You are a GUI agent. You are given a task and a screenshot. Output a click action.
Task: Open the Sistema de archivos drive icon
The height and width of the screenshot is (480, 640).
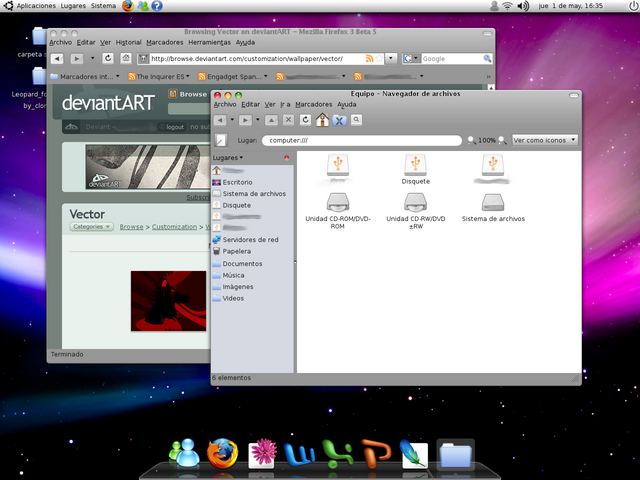click(493, 203)
